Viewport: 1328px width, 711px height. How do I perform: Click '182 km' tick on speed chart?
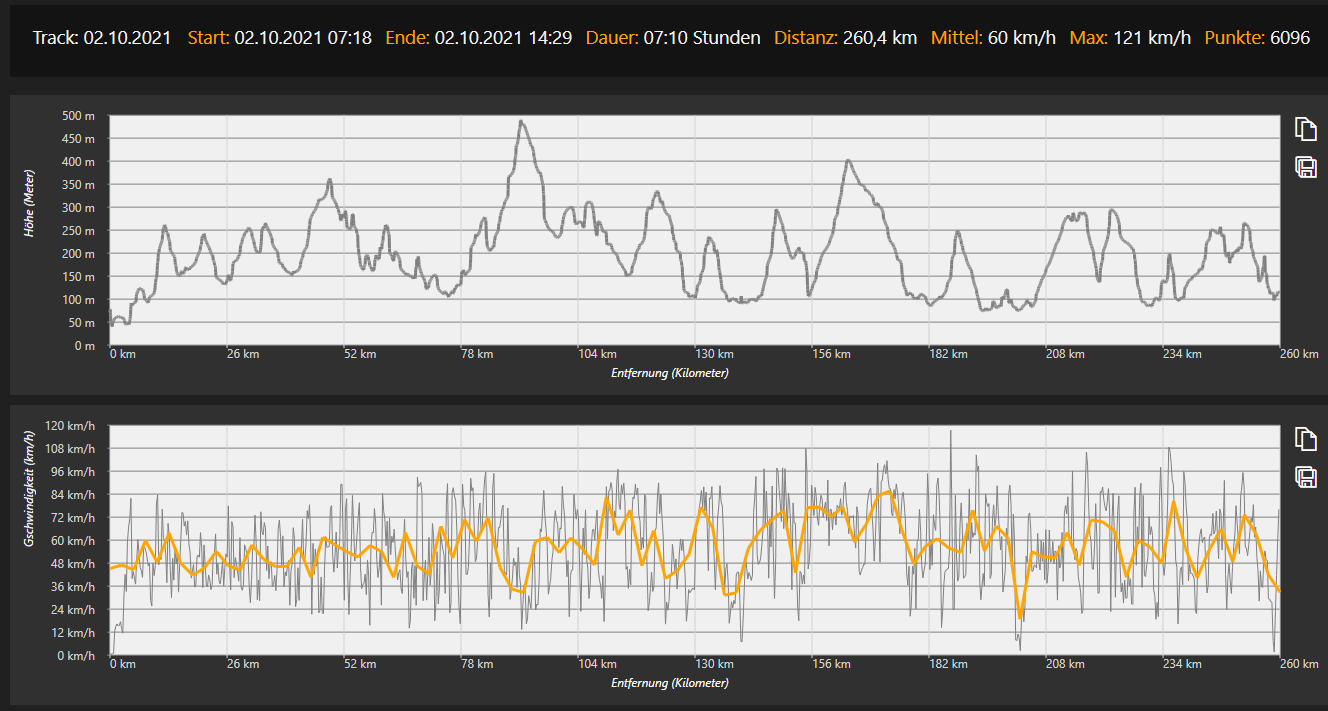948,664
